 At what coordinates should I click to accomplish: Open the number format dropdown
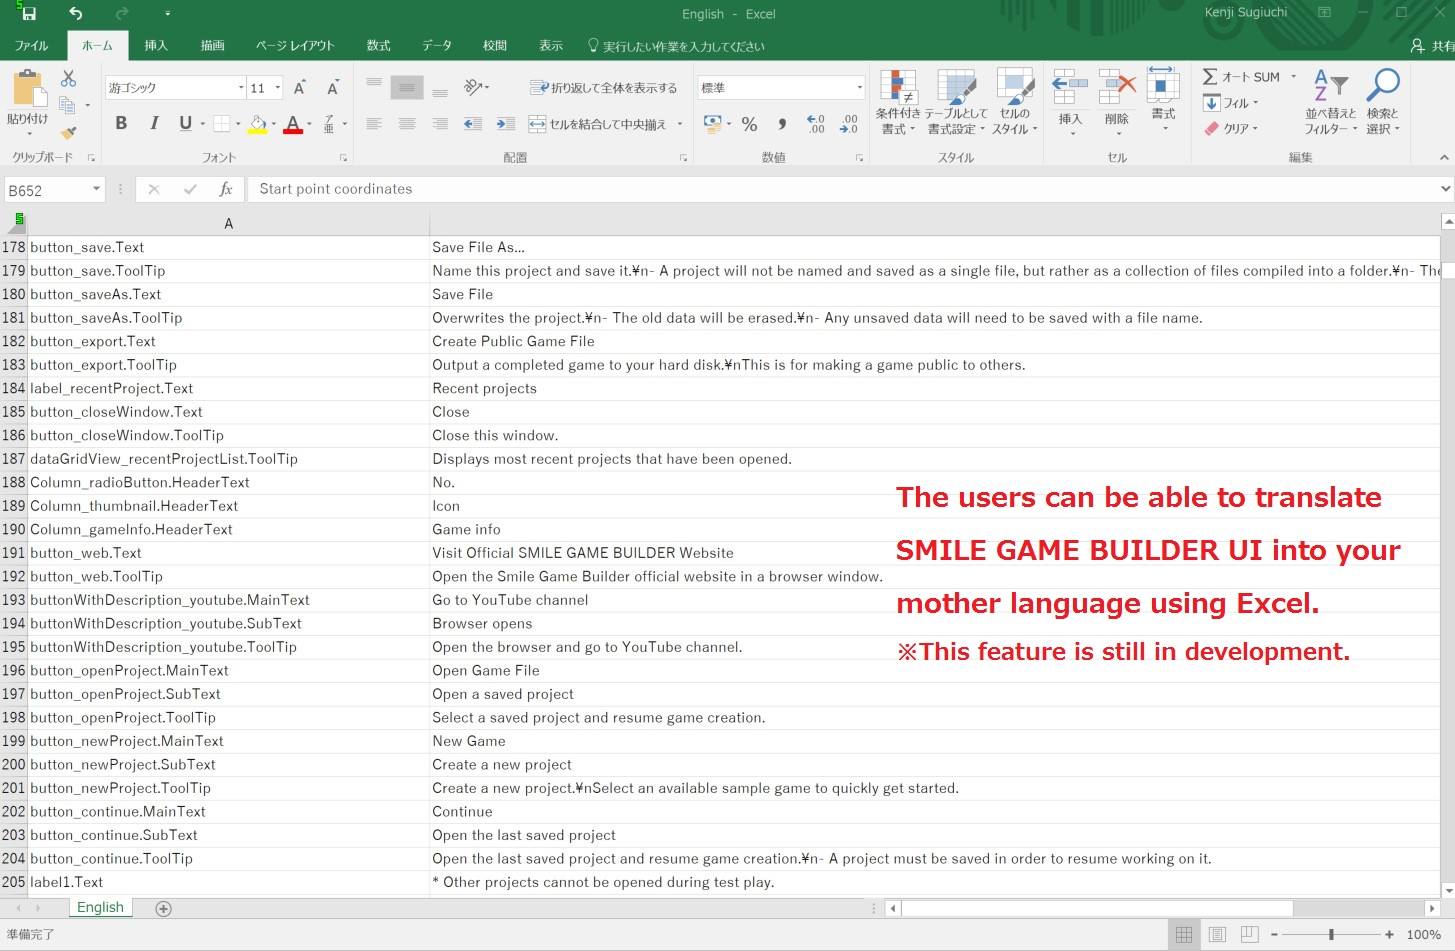point(859,88)
